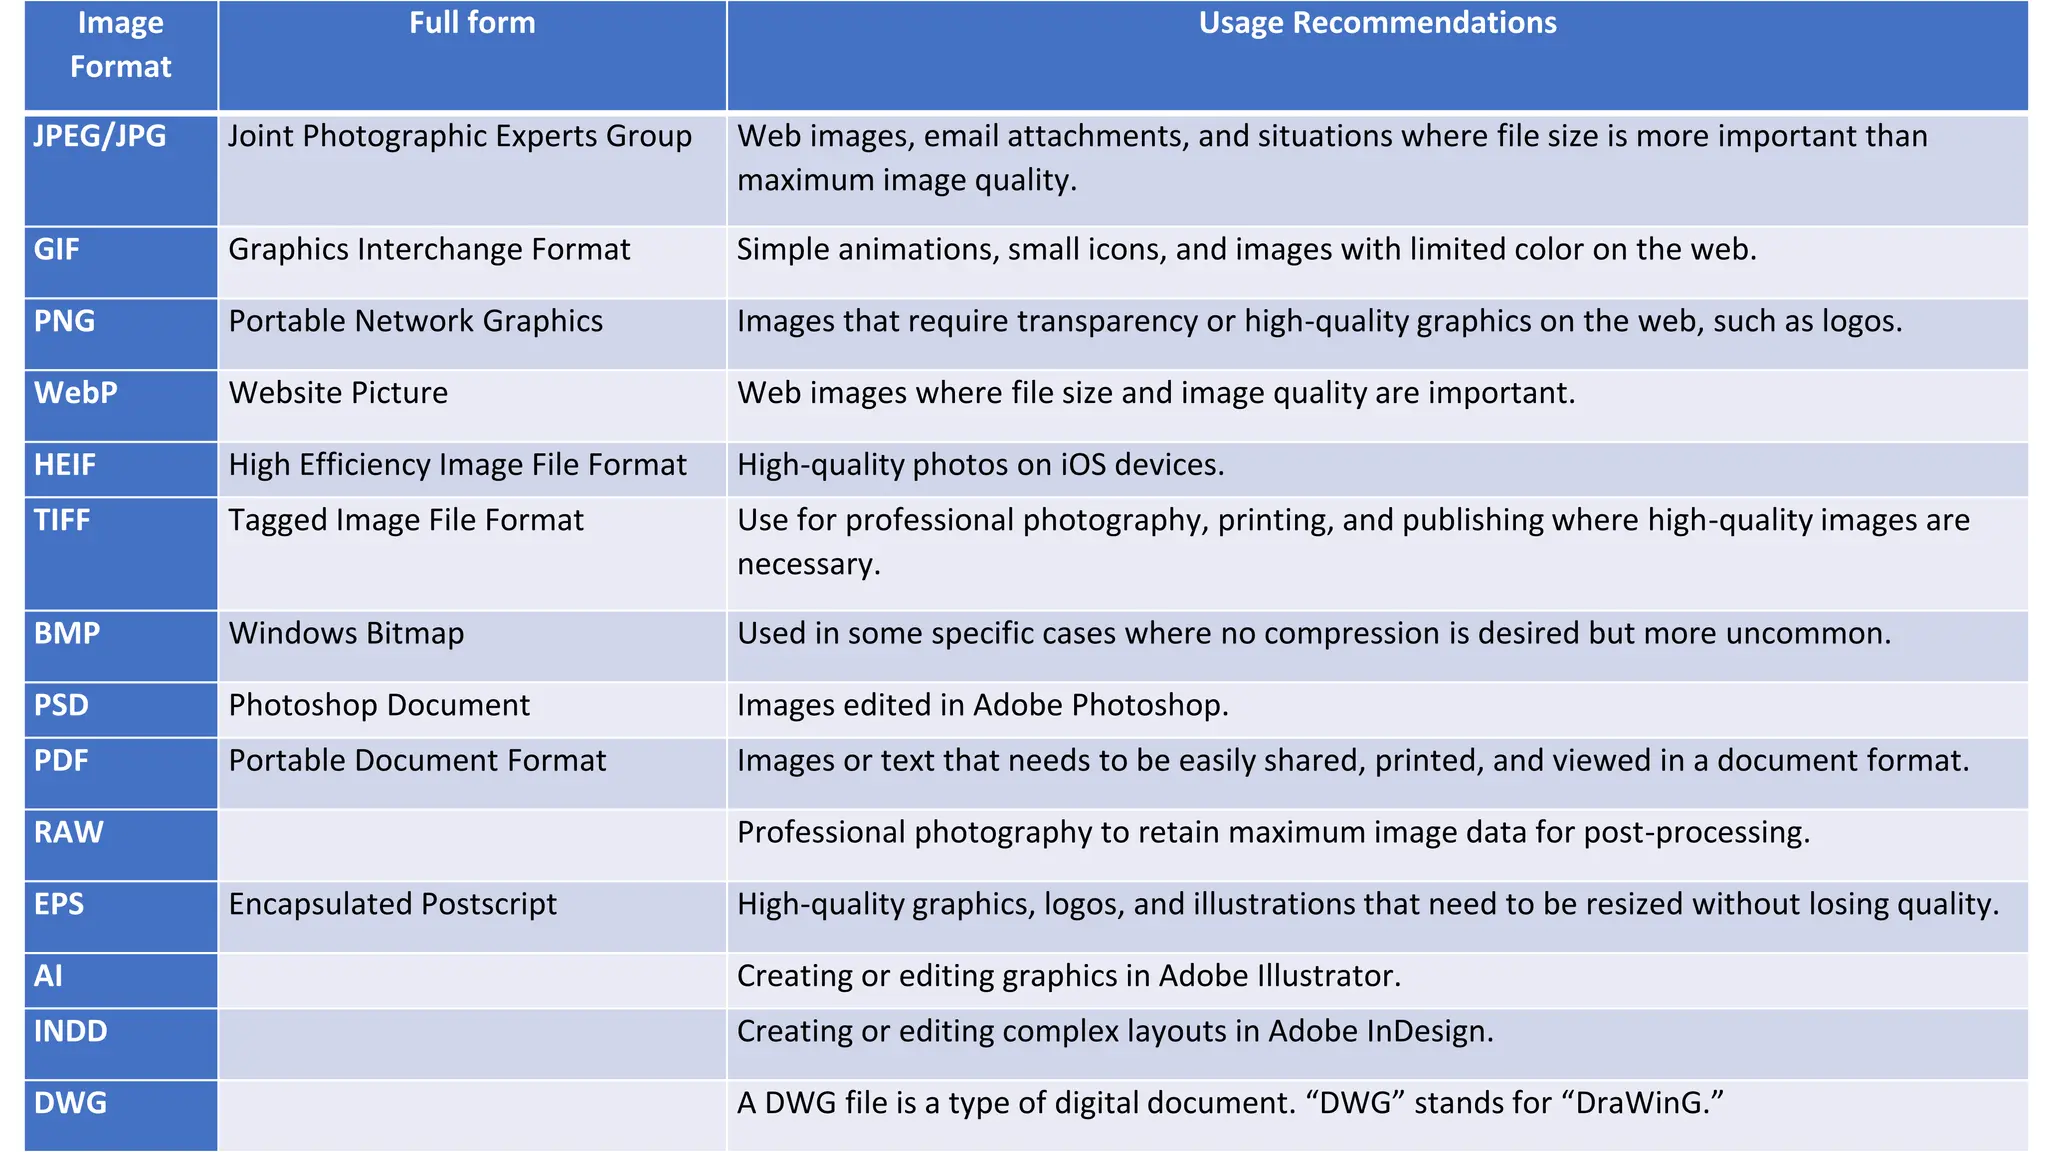2048x1152 pixels.
Task: Click the Joint Photographic Experts Group text
Action: coord(460,137)
